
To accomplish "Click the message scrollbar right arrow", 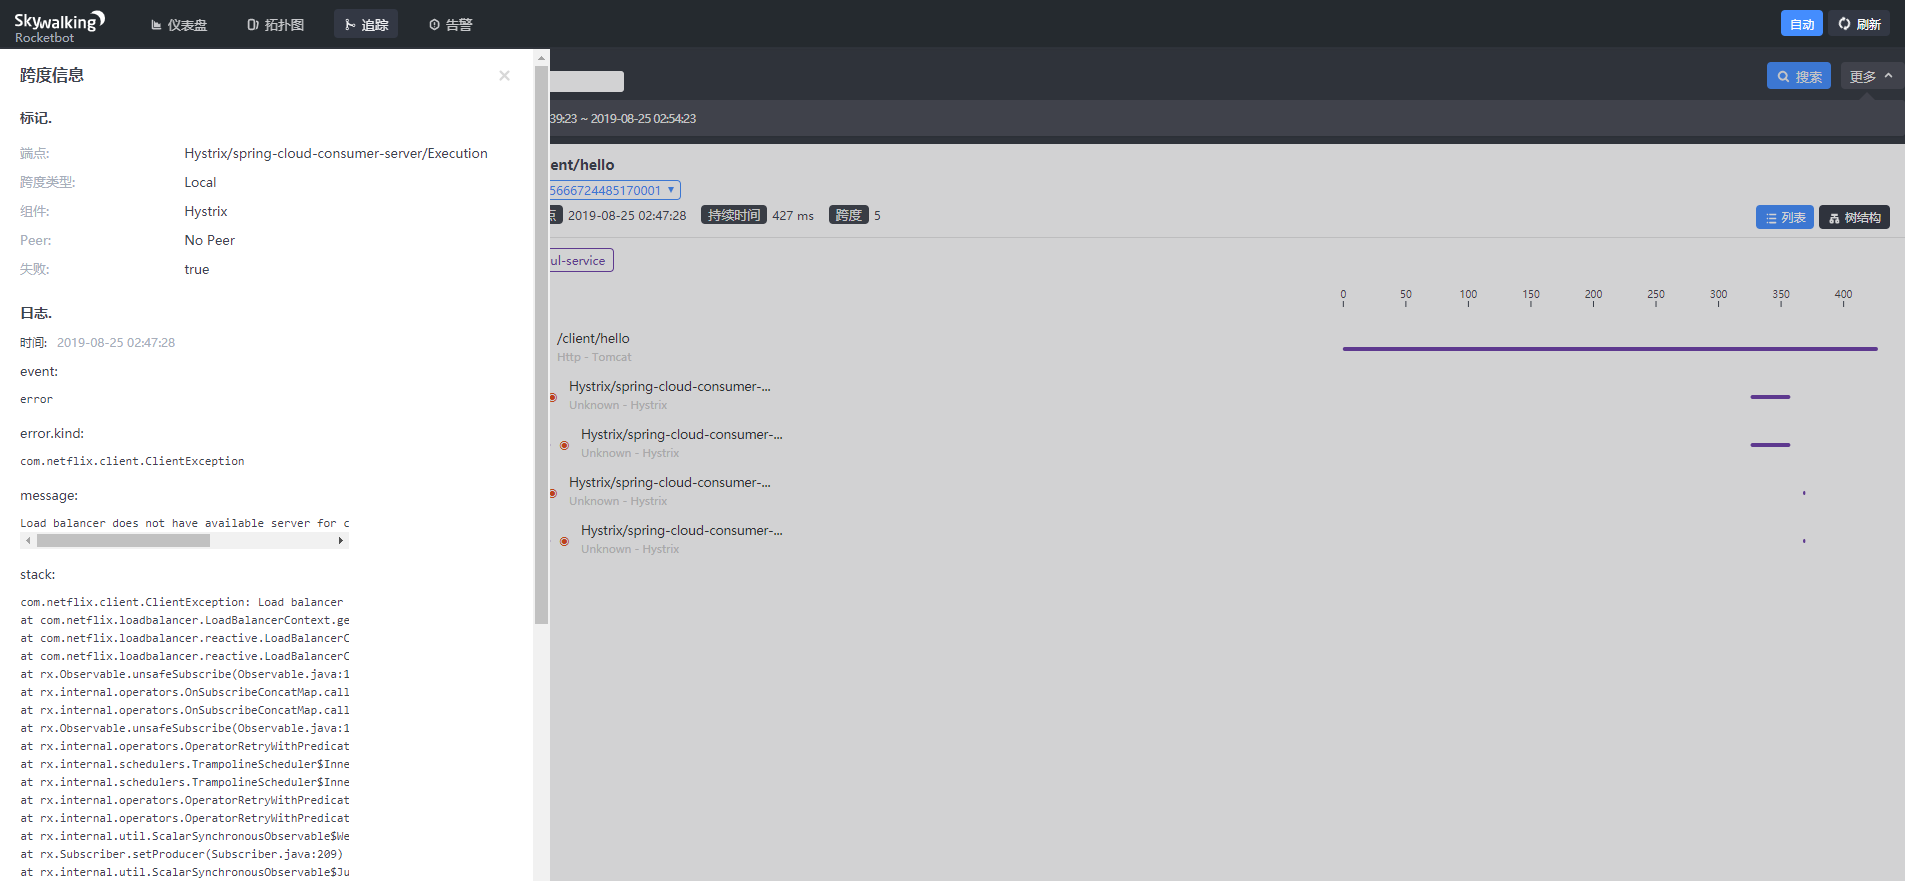I will [x=341, y=541].
